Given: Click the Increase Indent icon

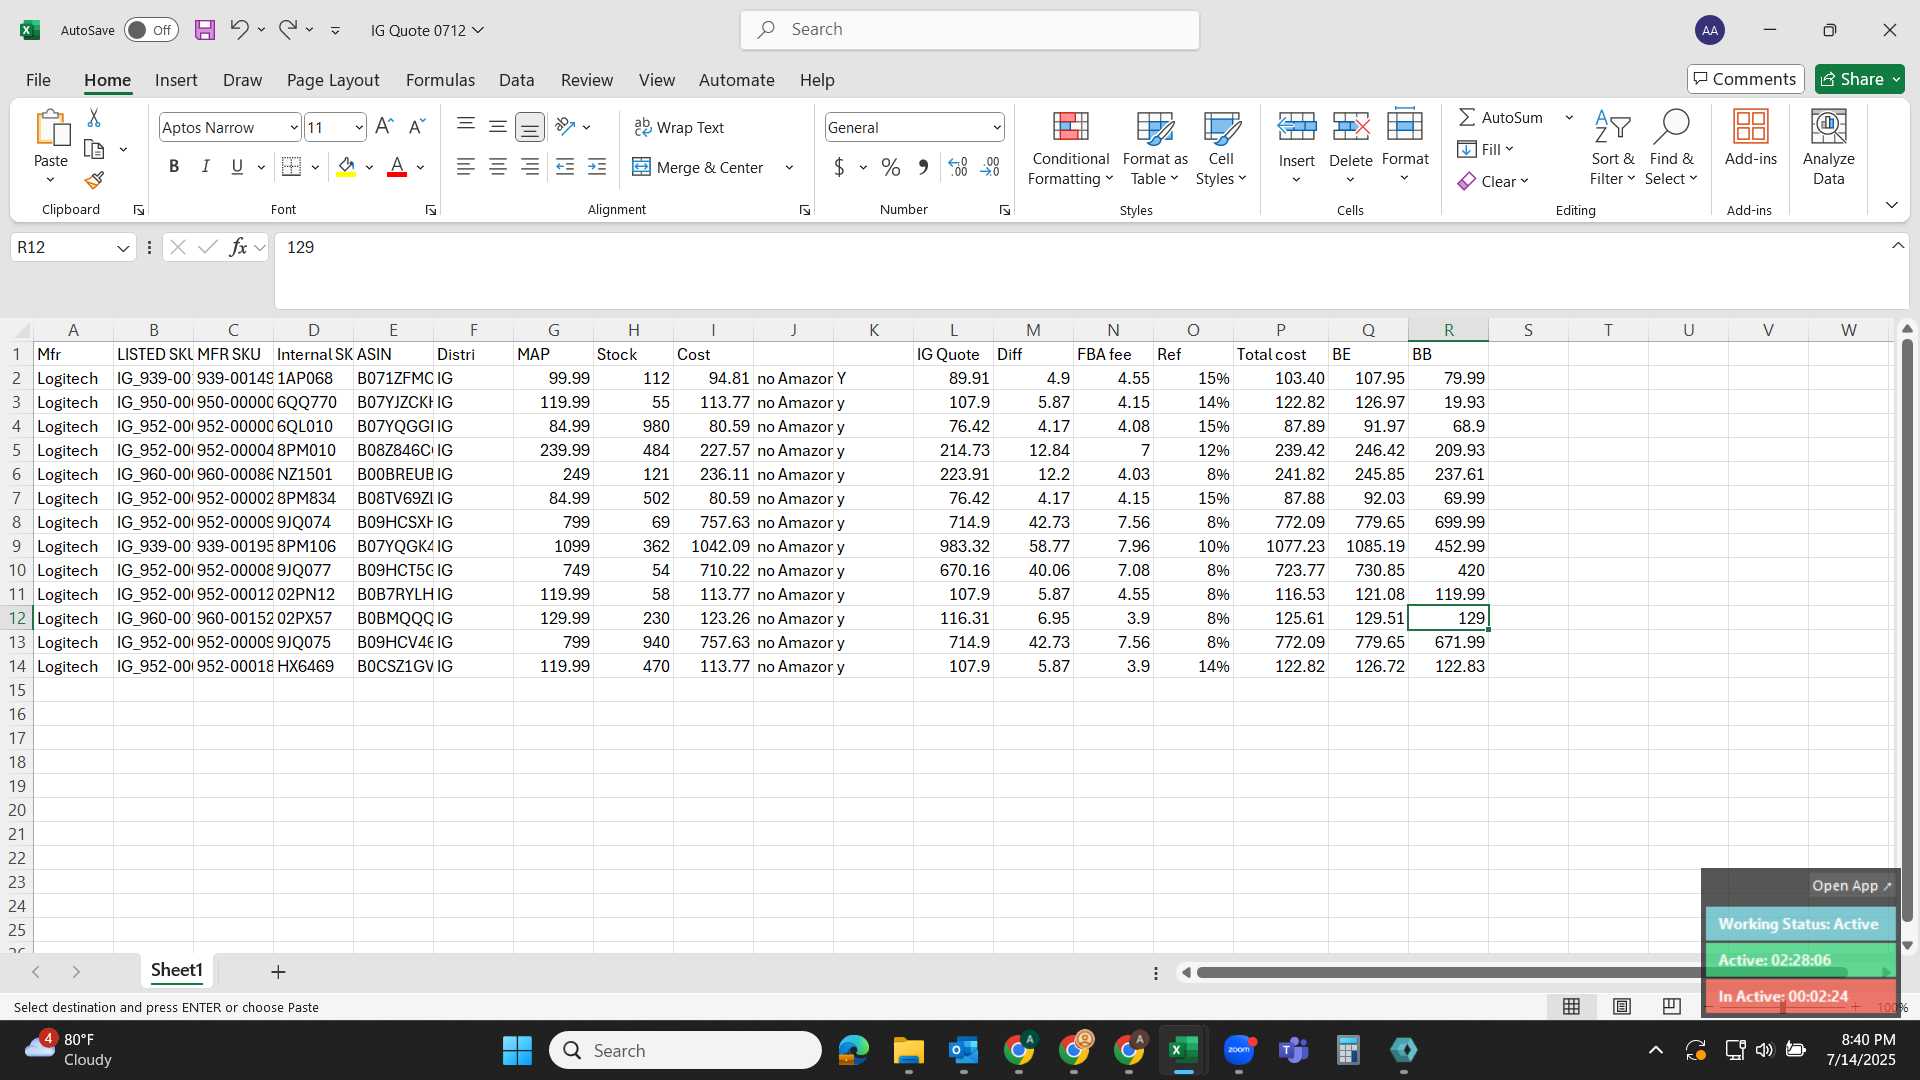Looking at the screenshot, I should tap(597, 167).
